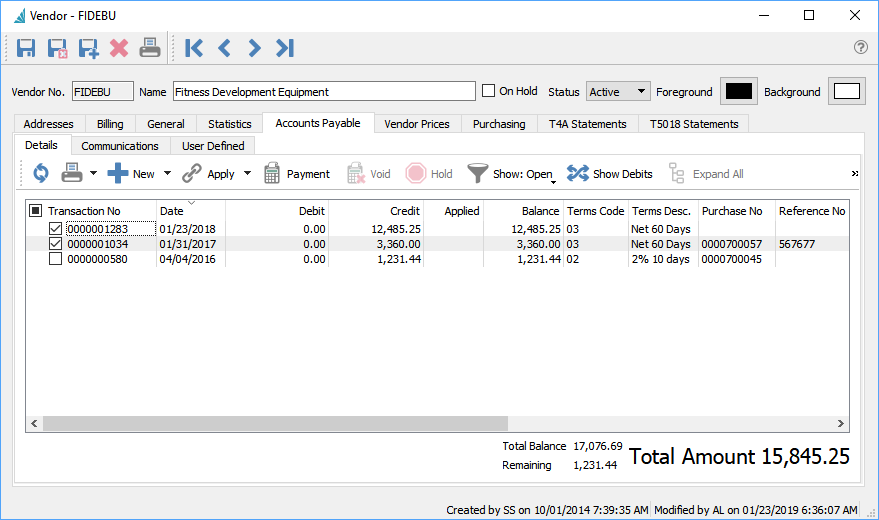
Task: Select the Details sub-tab
Action: point(41,145)
